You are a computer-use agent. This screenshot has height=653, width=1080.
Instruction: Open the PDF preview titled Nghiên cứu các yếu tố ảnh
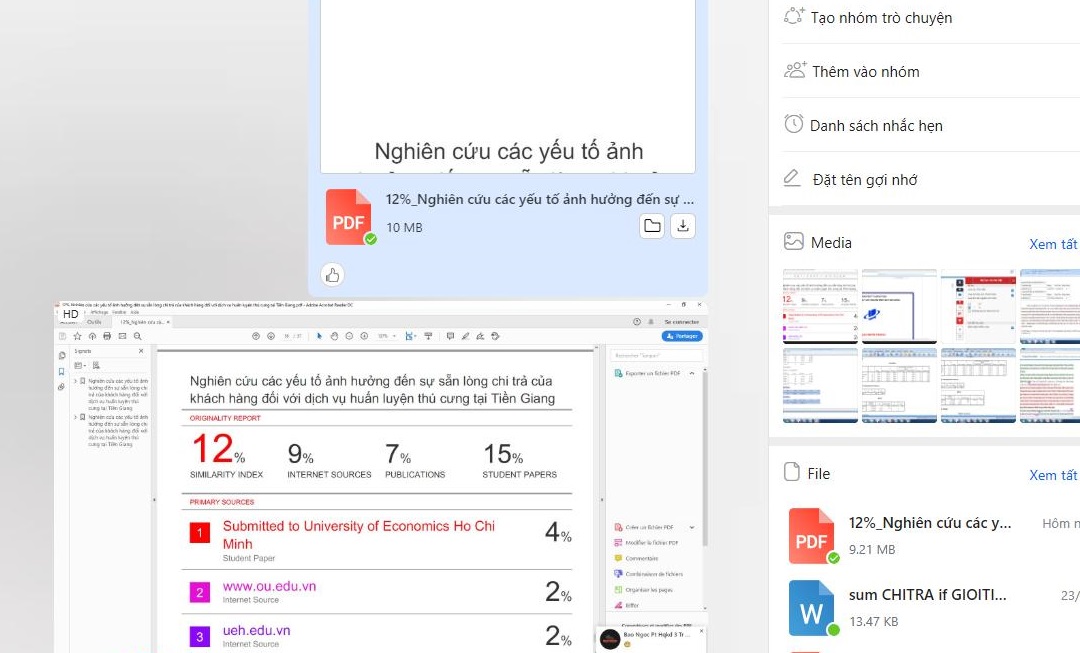coord(508,86)
